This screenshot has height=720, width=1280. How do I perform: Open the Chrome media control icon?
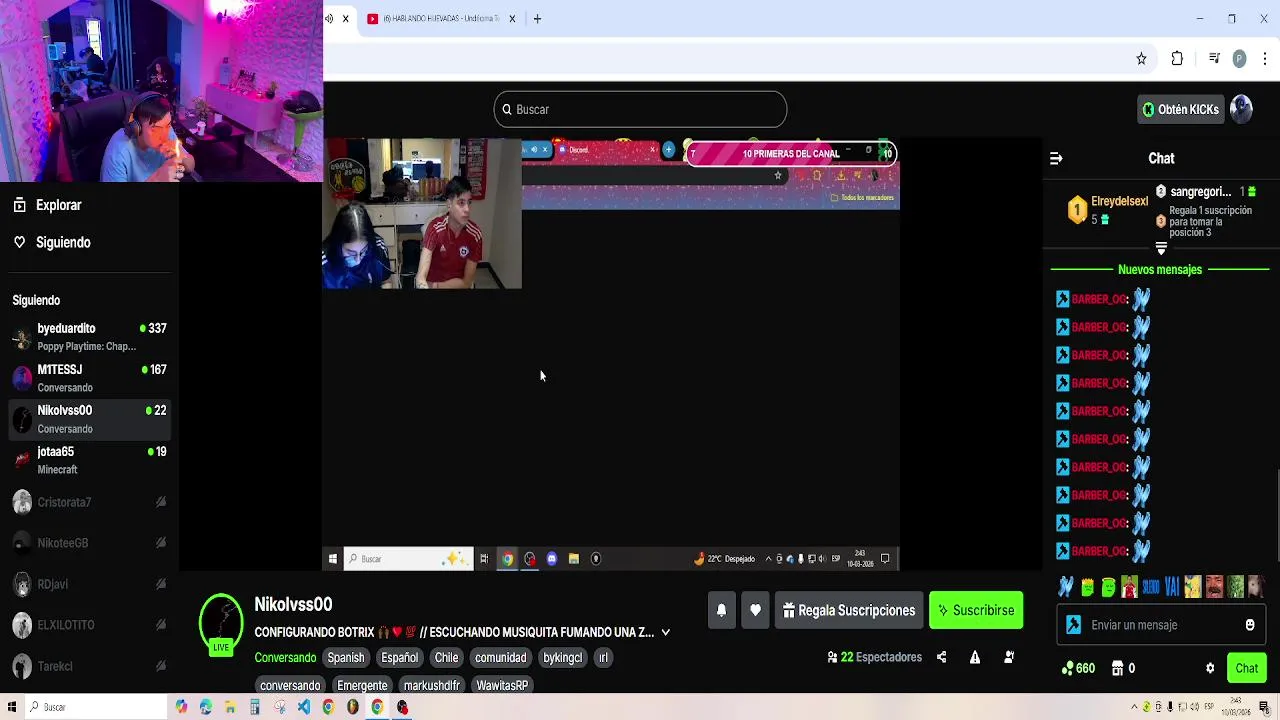pos(1214,59)
